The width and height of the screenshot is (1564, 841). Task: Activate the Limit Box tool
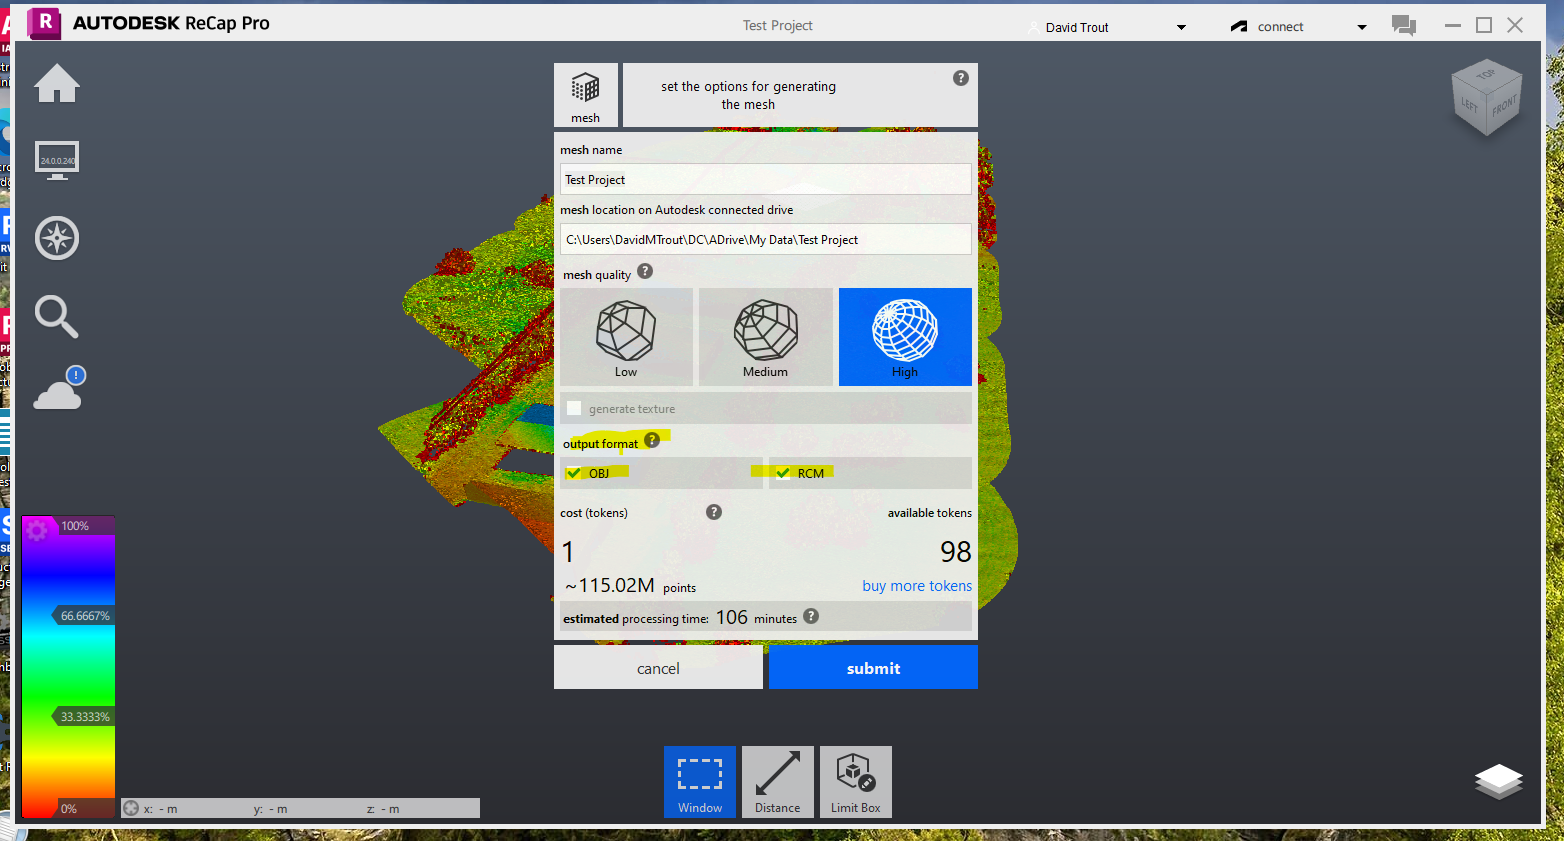click(x=855, y=781)
